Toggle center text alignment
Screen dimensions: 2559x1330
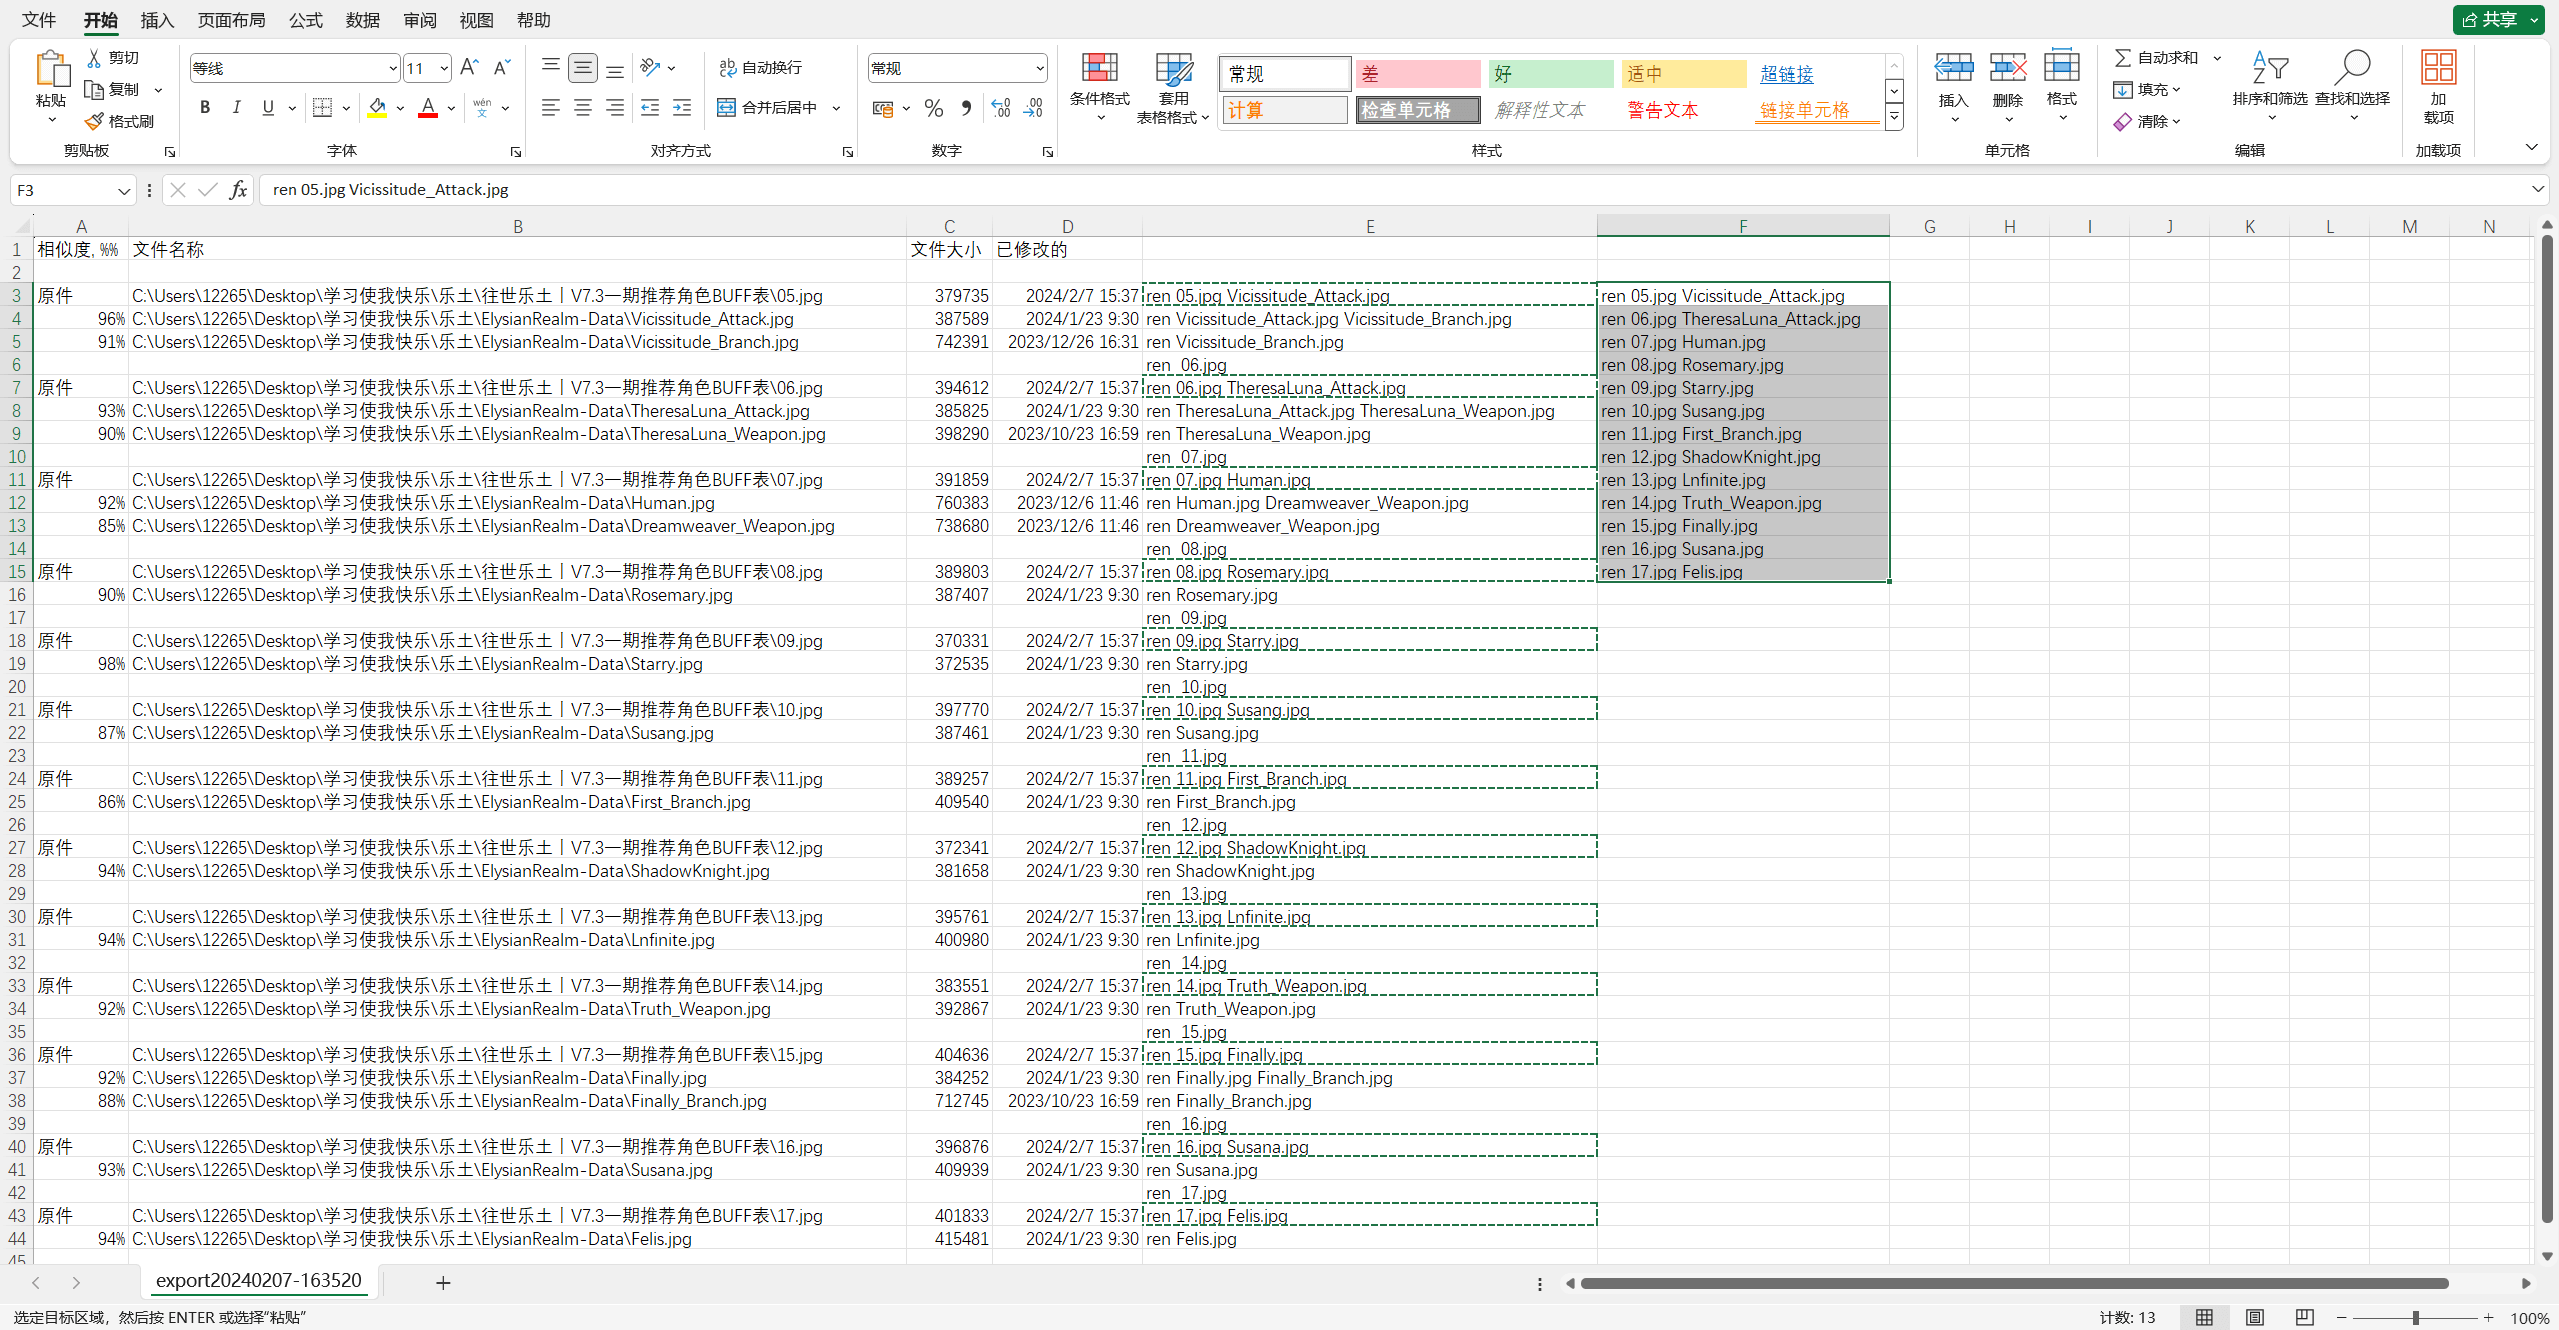pos(583,108)
